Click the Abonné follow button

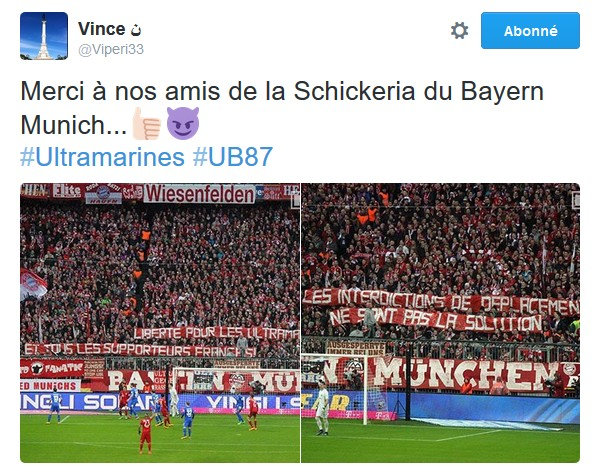click(x=530, y=30)
